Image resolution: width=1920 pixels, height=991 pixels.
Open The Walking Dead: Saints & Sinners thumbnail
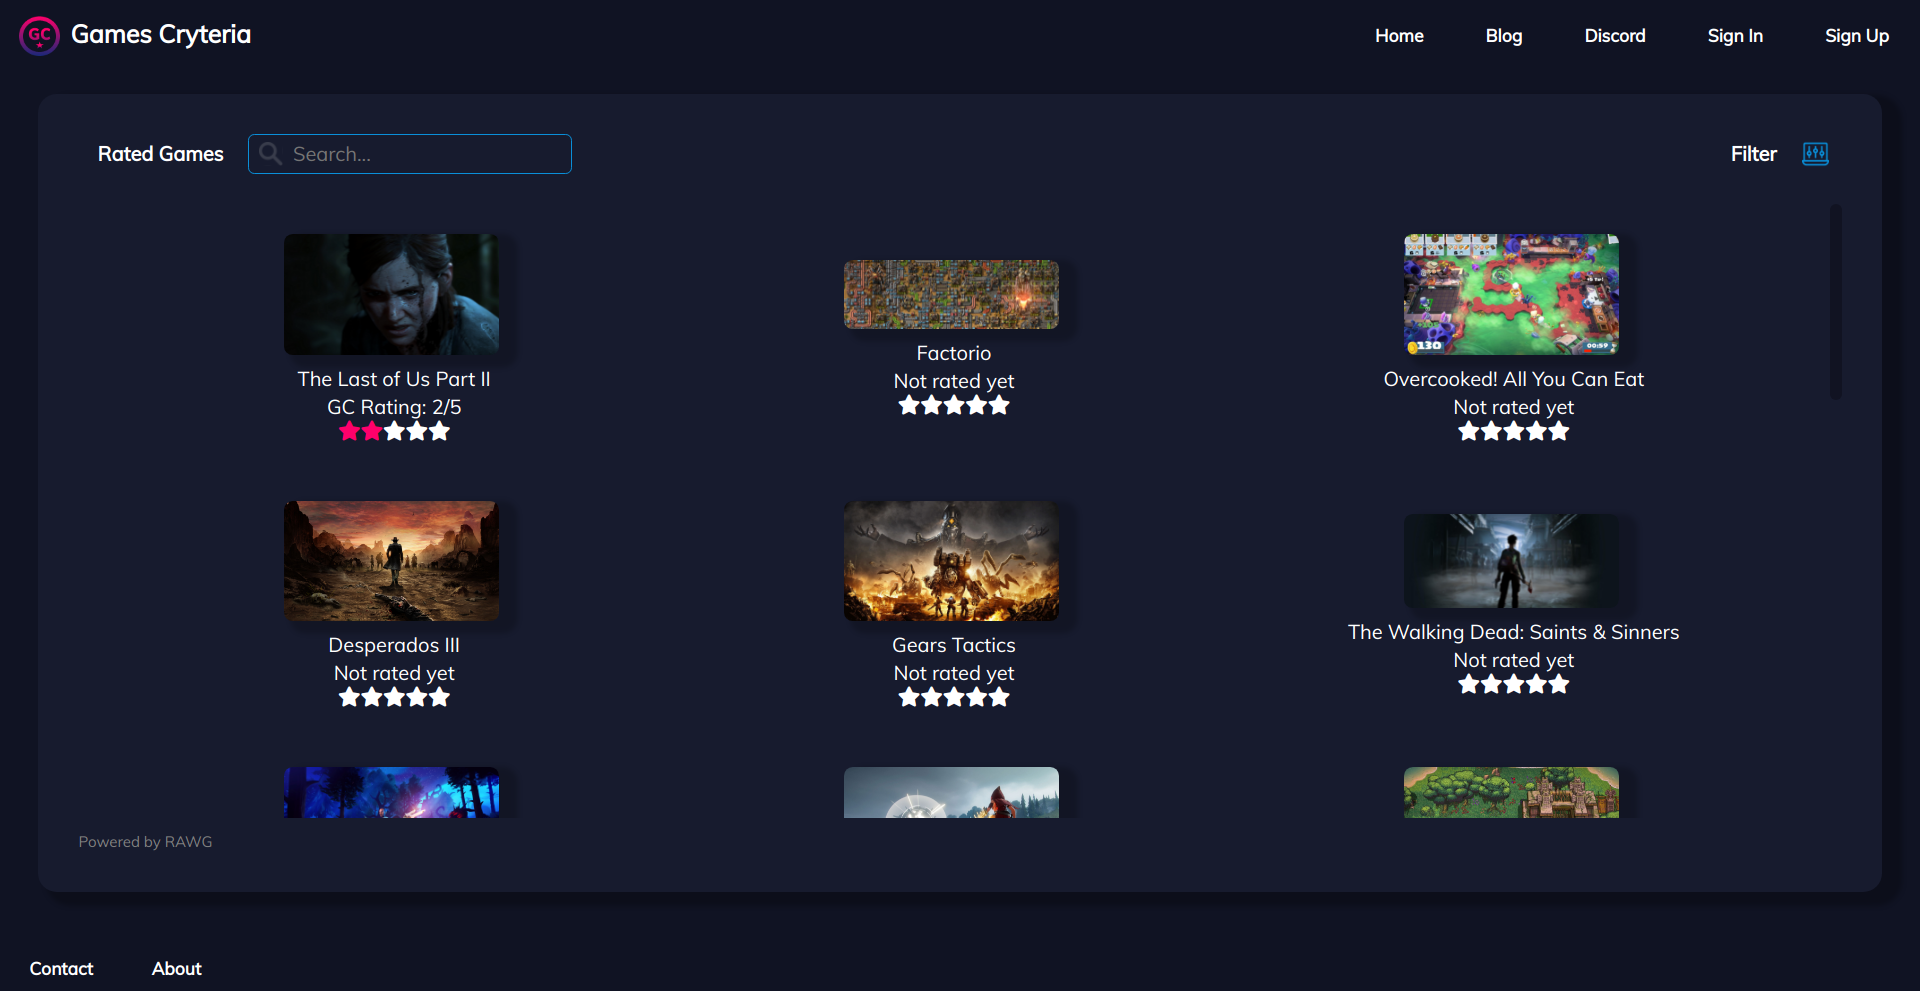1512,561
